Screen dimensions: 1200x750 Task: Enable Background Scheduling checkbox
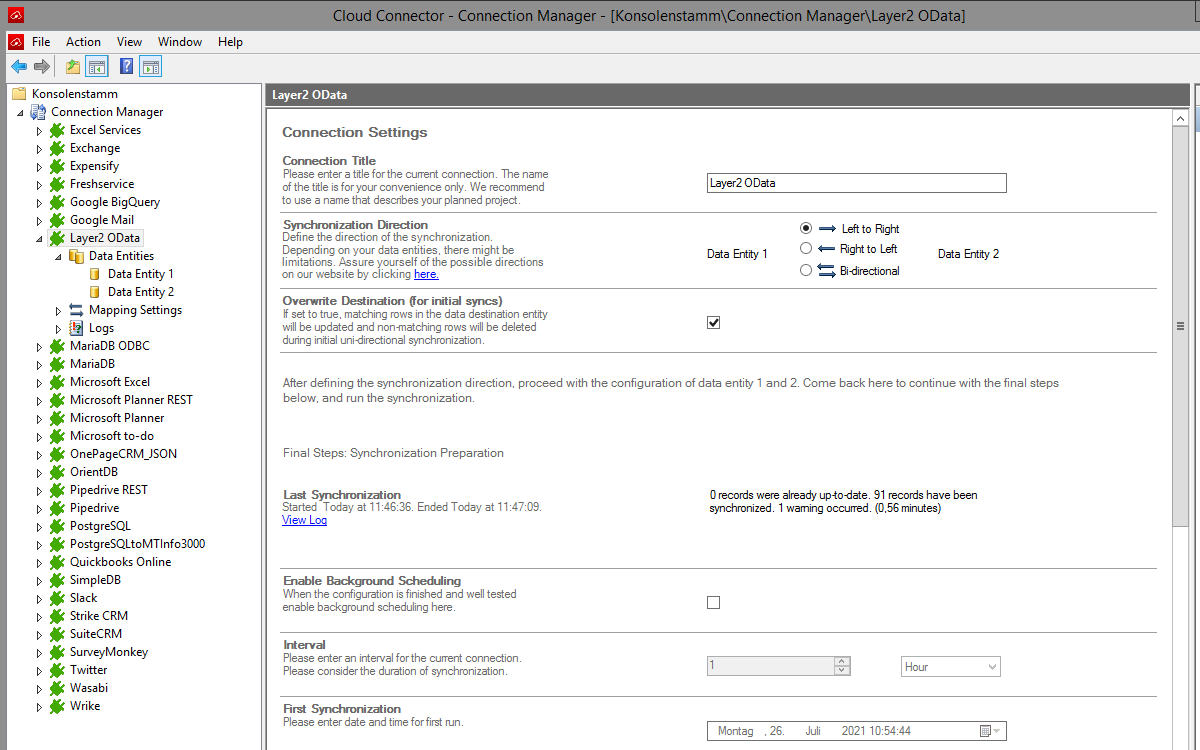pos(713,602)
